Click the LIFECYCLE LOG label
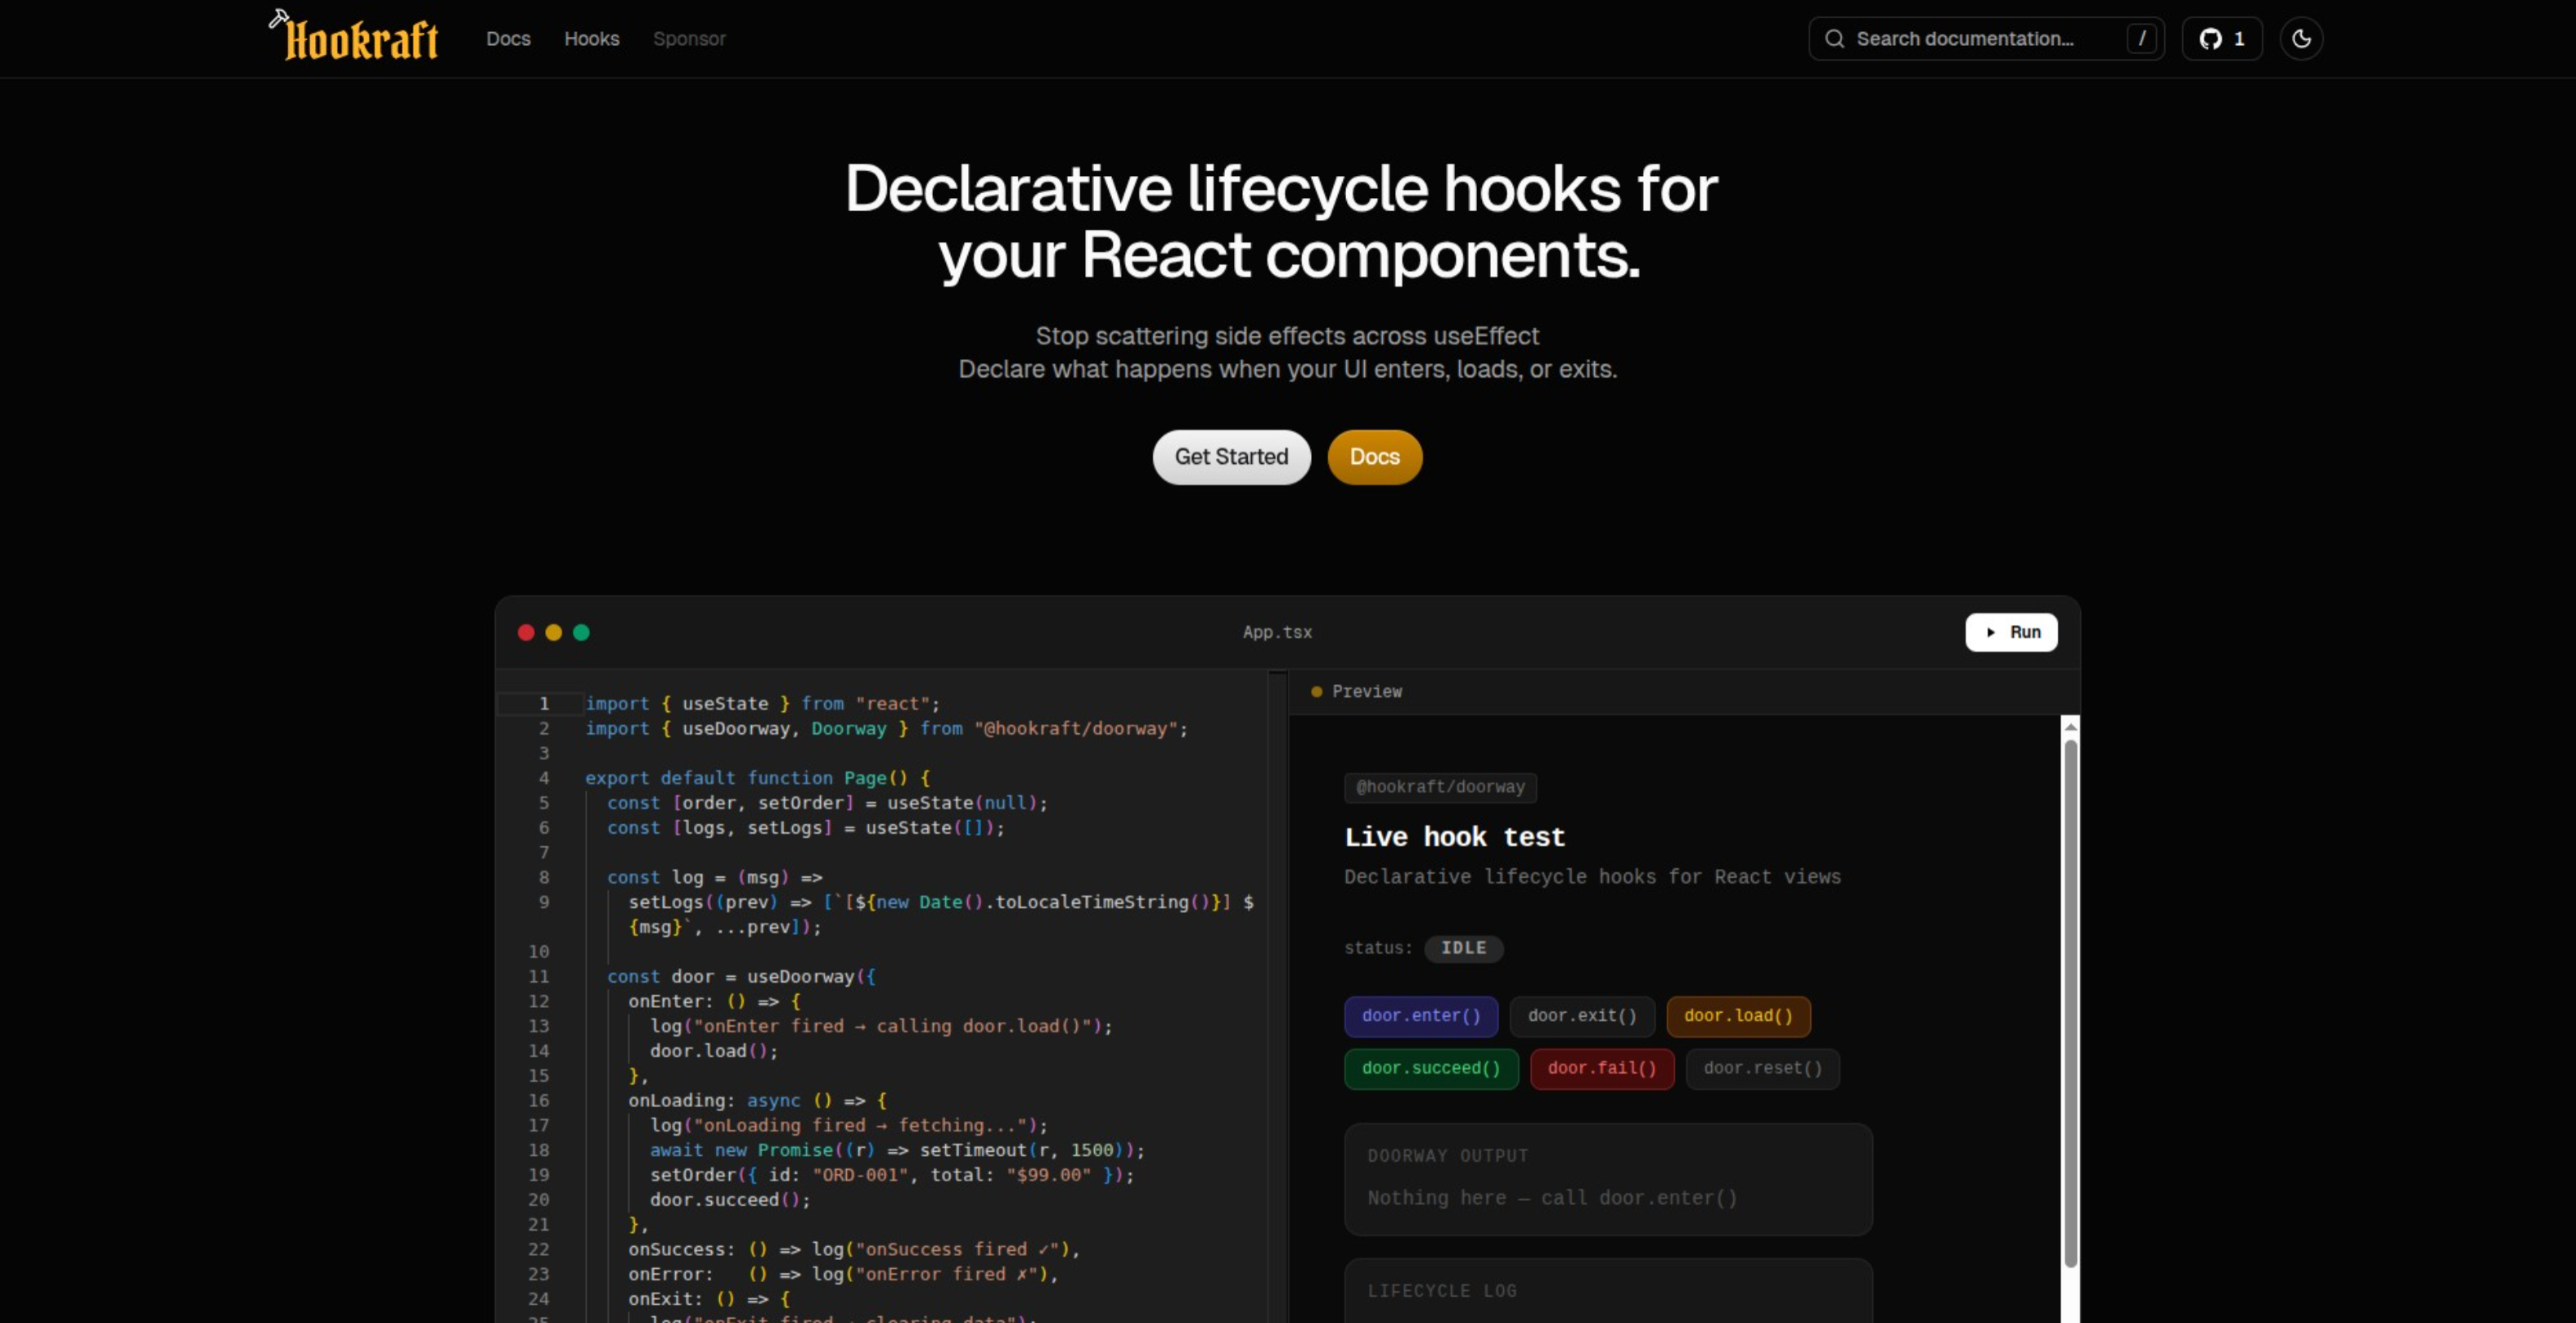The height and width of the screenshot is (1323, 2576). click(x=1442, y=1291)
